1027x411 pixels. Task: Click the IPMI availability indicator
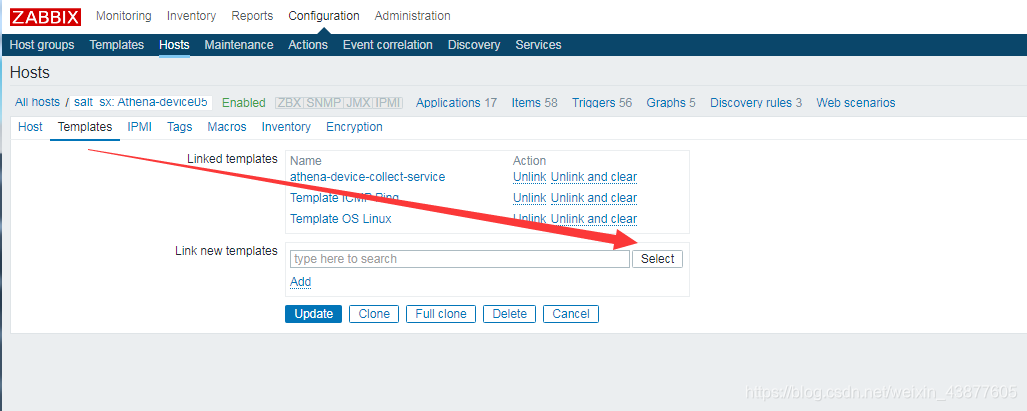click(x=387, y=103)
